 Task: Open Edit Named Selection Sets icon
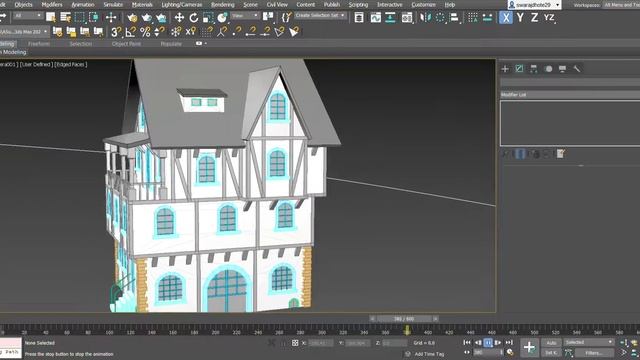click(x=287, y=17)
